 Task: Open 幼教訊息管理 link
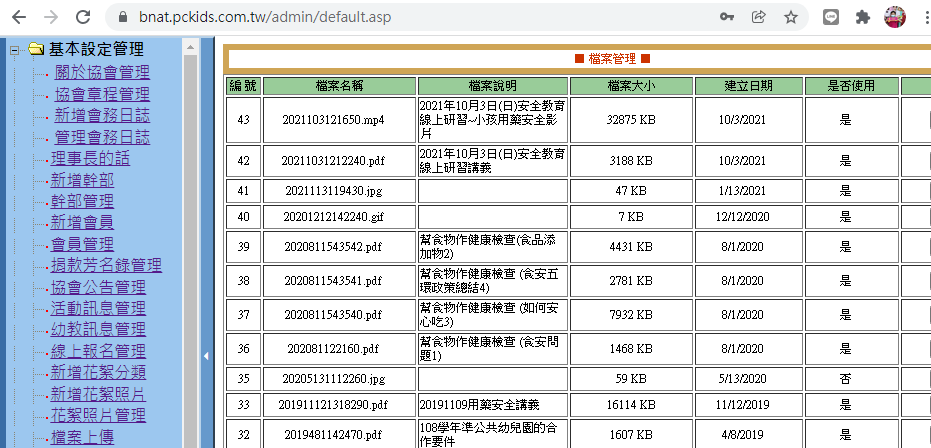[x=99, y=329]
